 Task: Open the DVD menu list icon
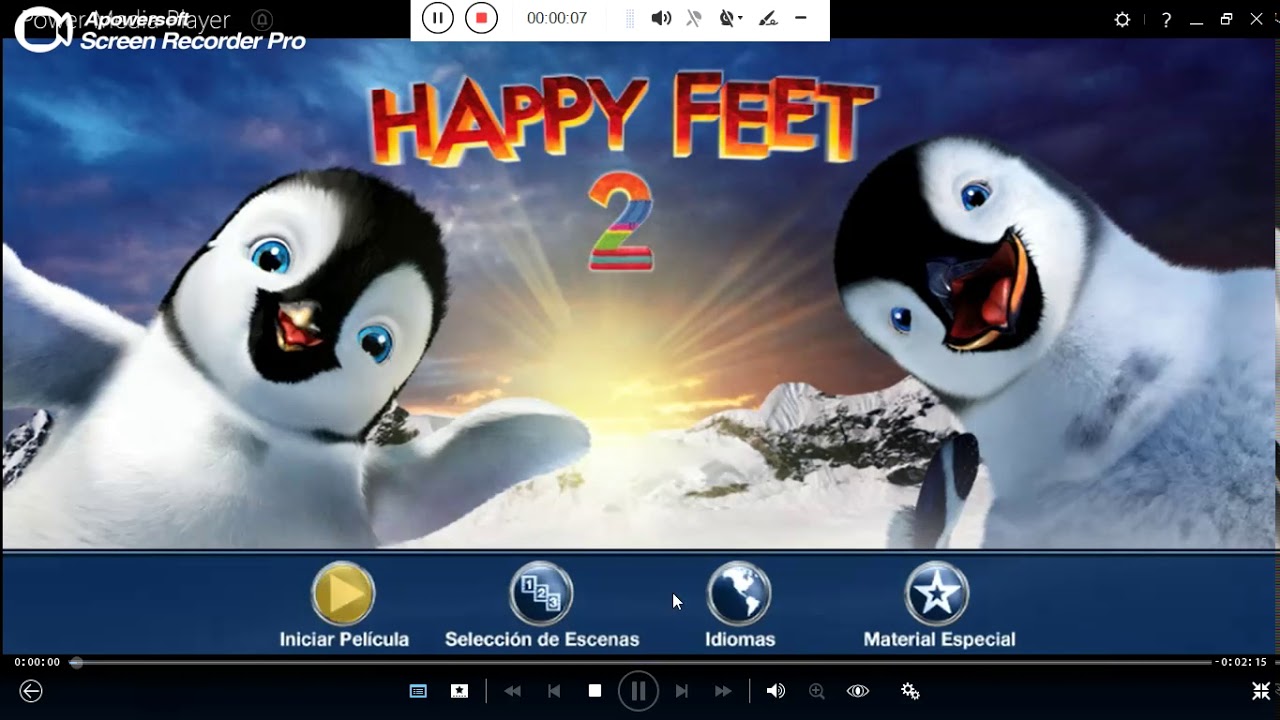(x=418, y=691)
